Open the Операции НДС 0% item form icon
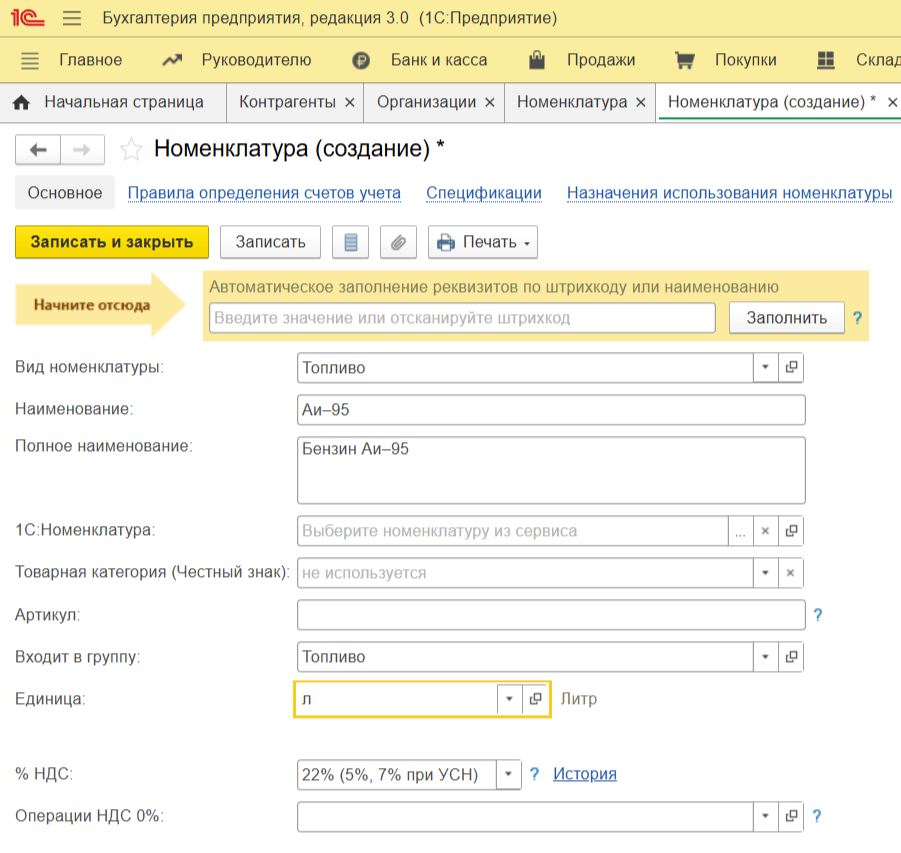The width and height of the screenshot is (901, 853). point(791,816)
